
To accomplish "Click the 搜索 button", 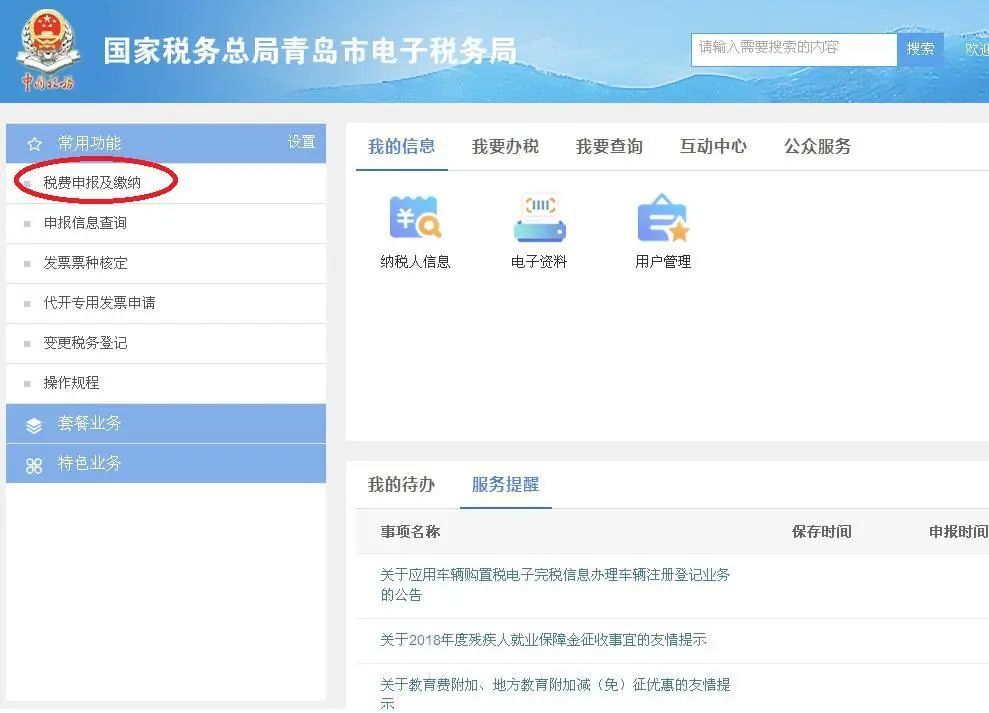I will [x=920, y=49].
